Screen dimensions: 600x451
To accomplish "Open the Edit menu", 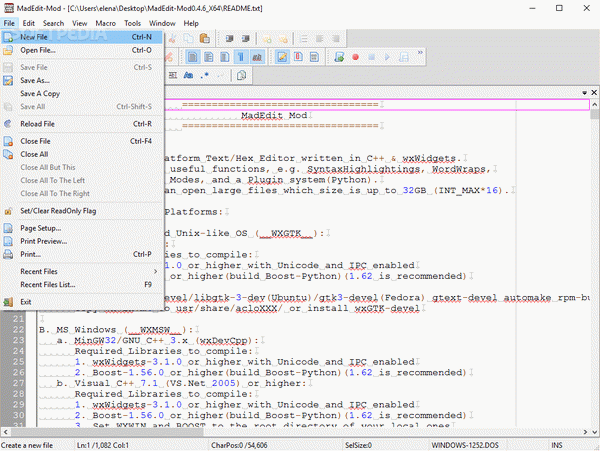I will pyautogui.click(x=29, y=21).
